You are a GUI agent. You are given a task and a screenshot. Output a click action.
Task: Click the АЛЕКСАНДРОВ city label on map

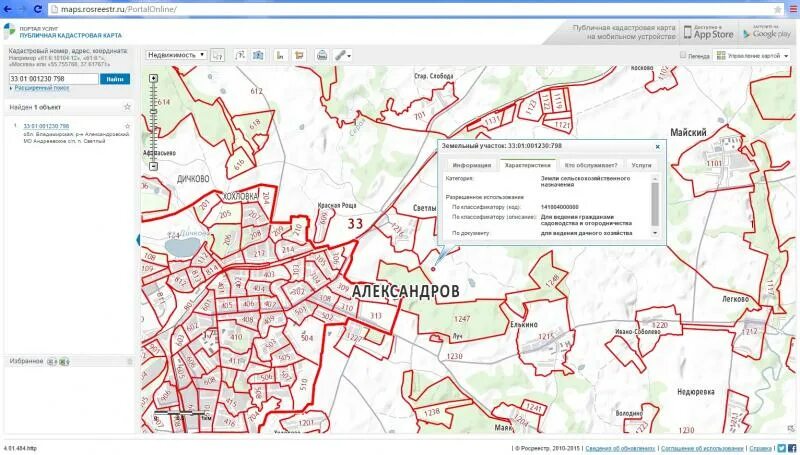(x=406, y=291)
